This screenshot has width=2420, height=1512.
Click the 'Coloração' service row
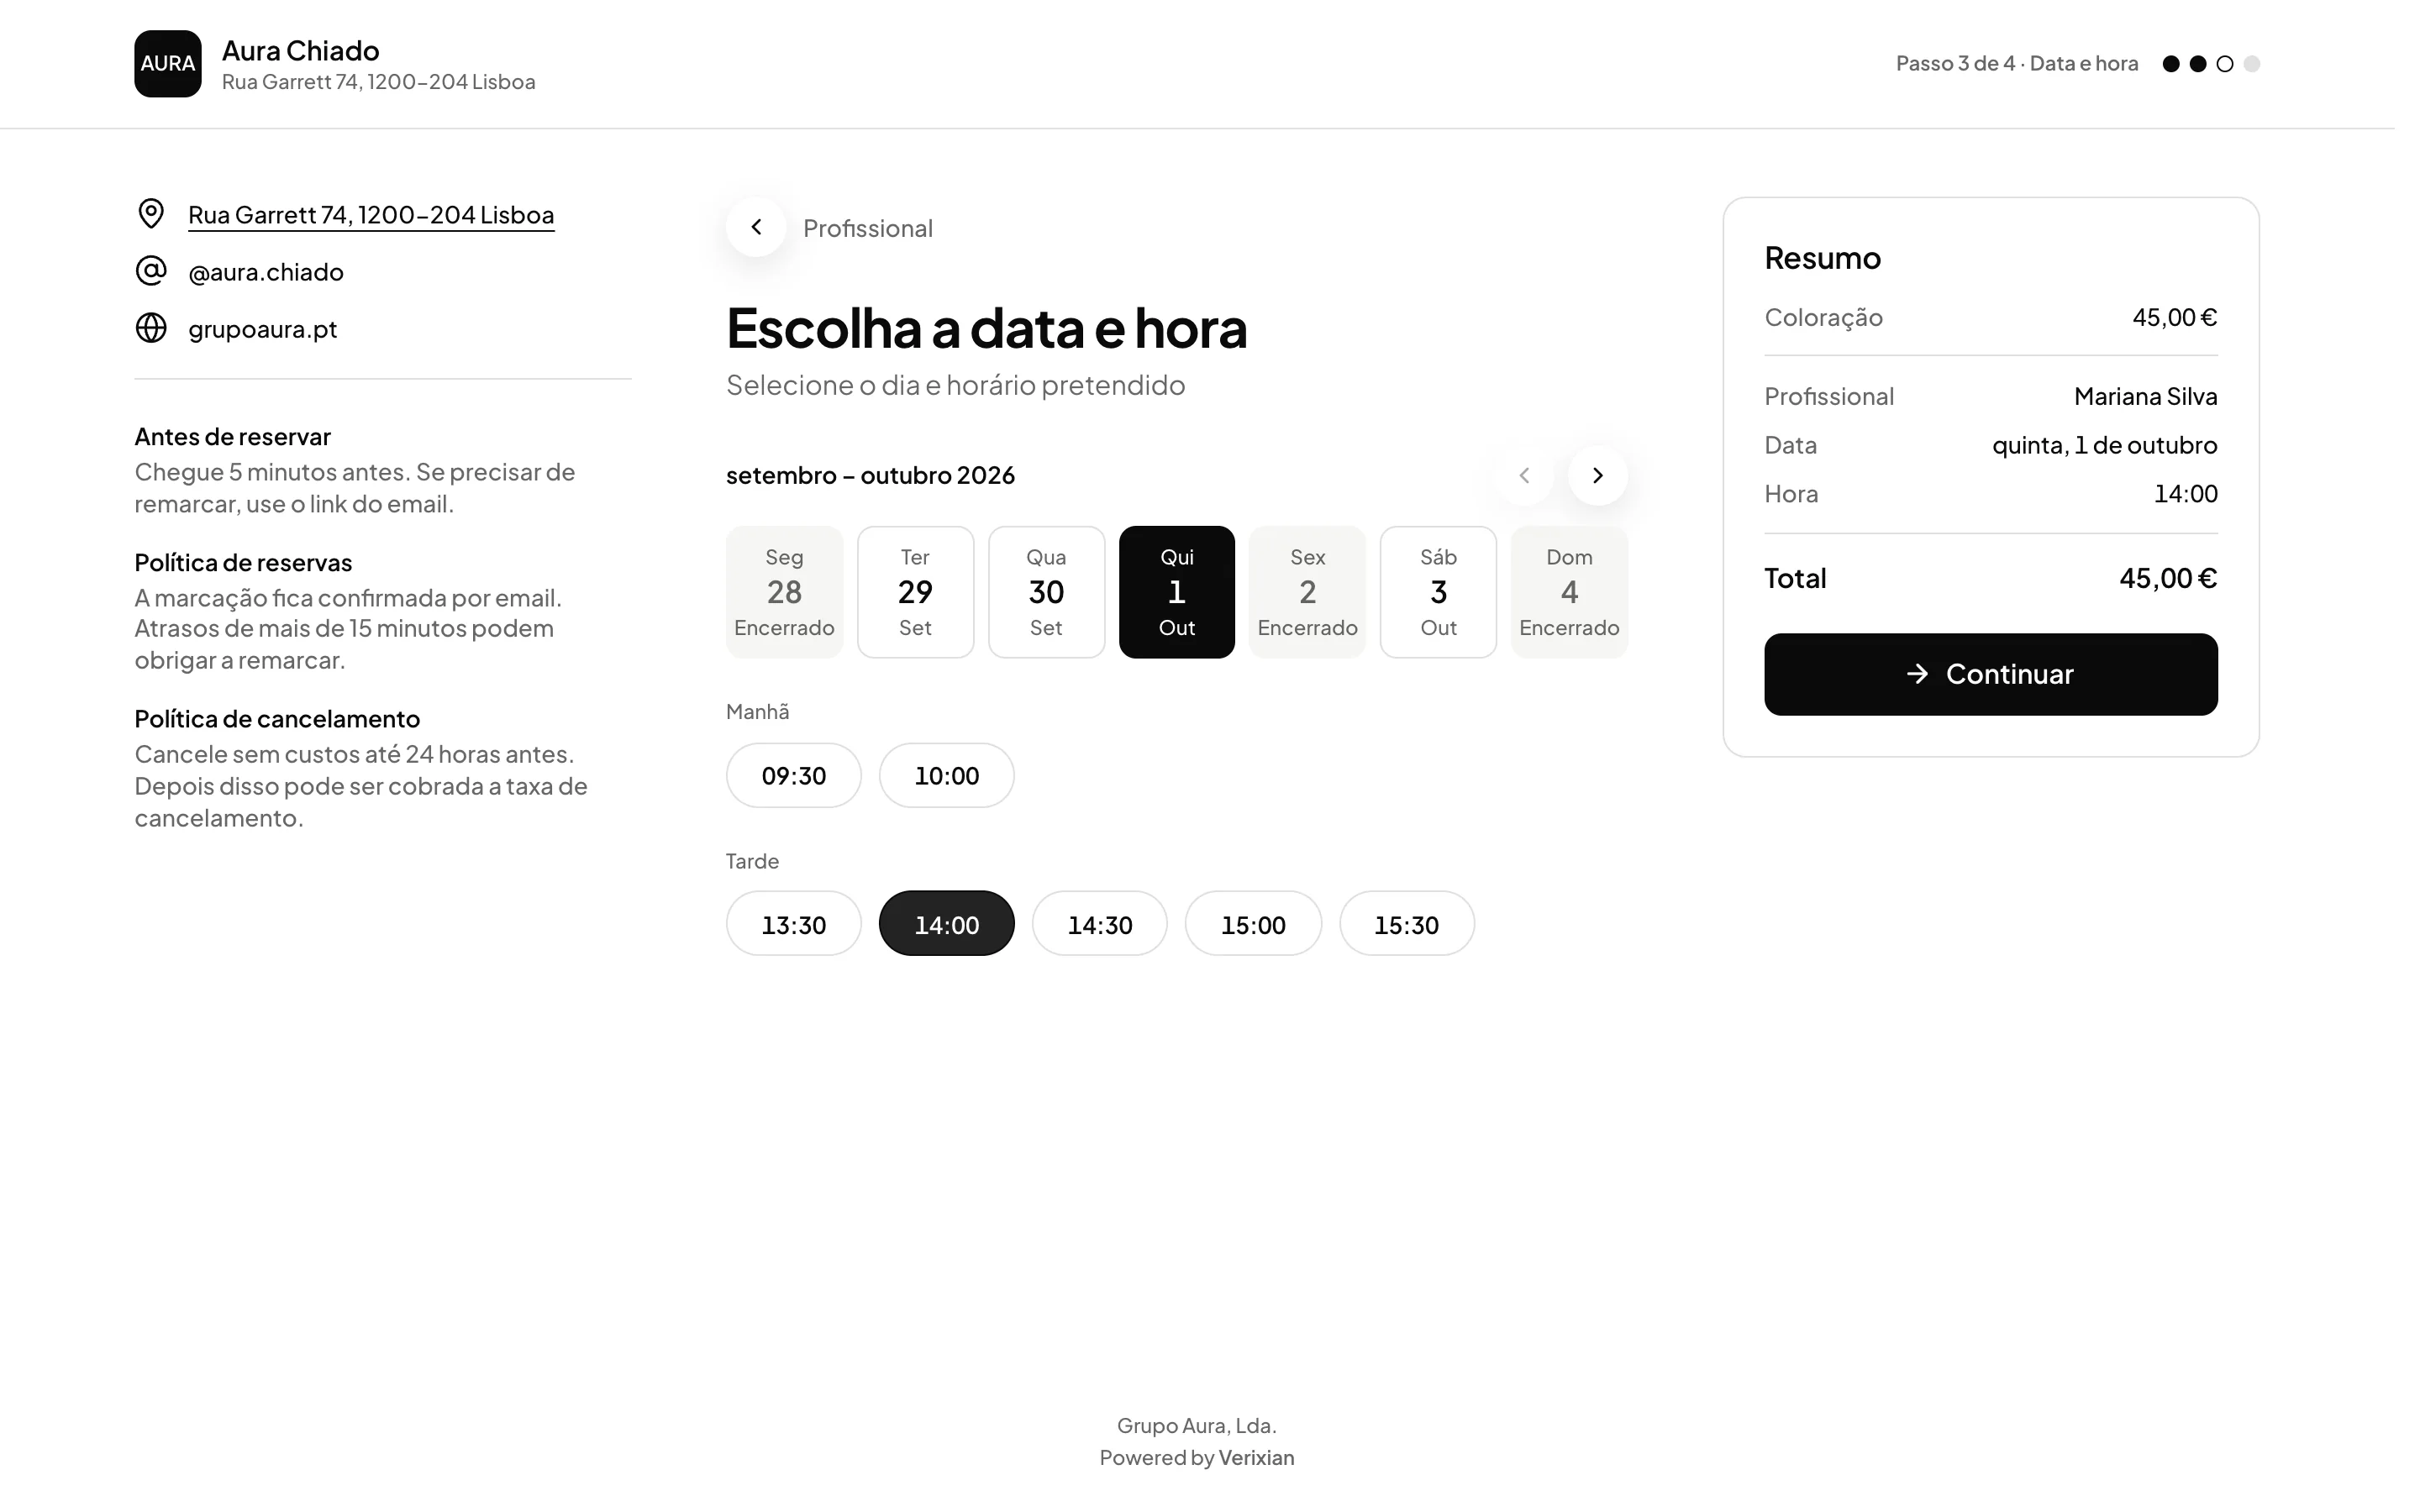1990,317
